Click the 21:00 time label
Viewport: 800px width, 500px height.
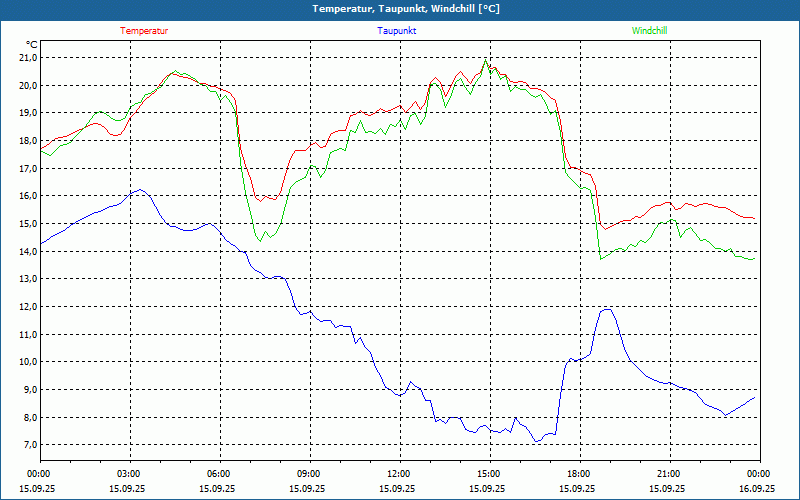coord(668,474)
